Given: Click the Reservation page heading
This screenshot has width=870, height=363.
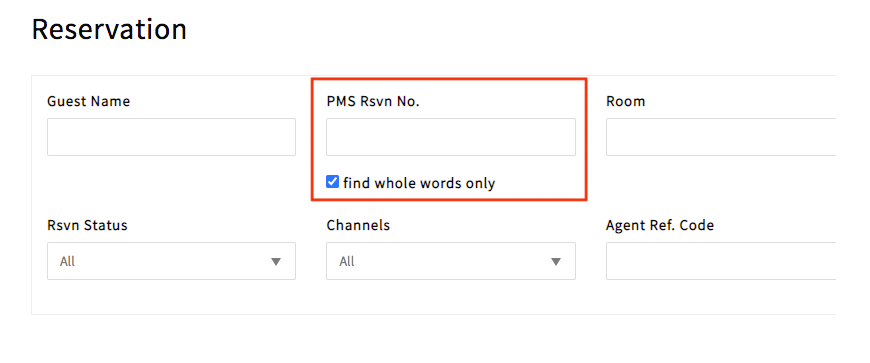Looking at the screenshot, I should point(109,29).
